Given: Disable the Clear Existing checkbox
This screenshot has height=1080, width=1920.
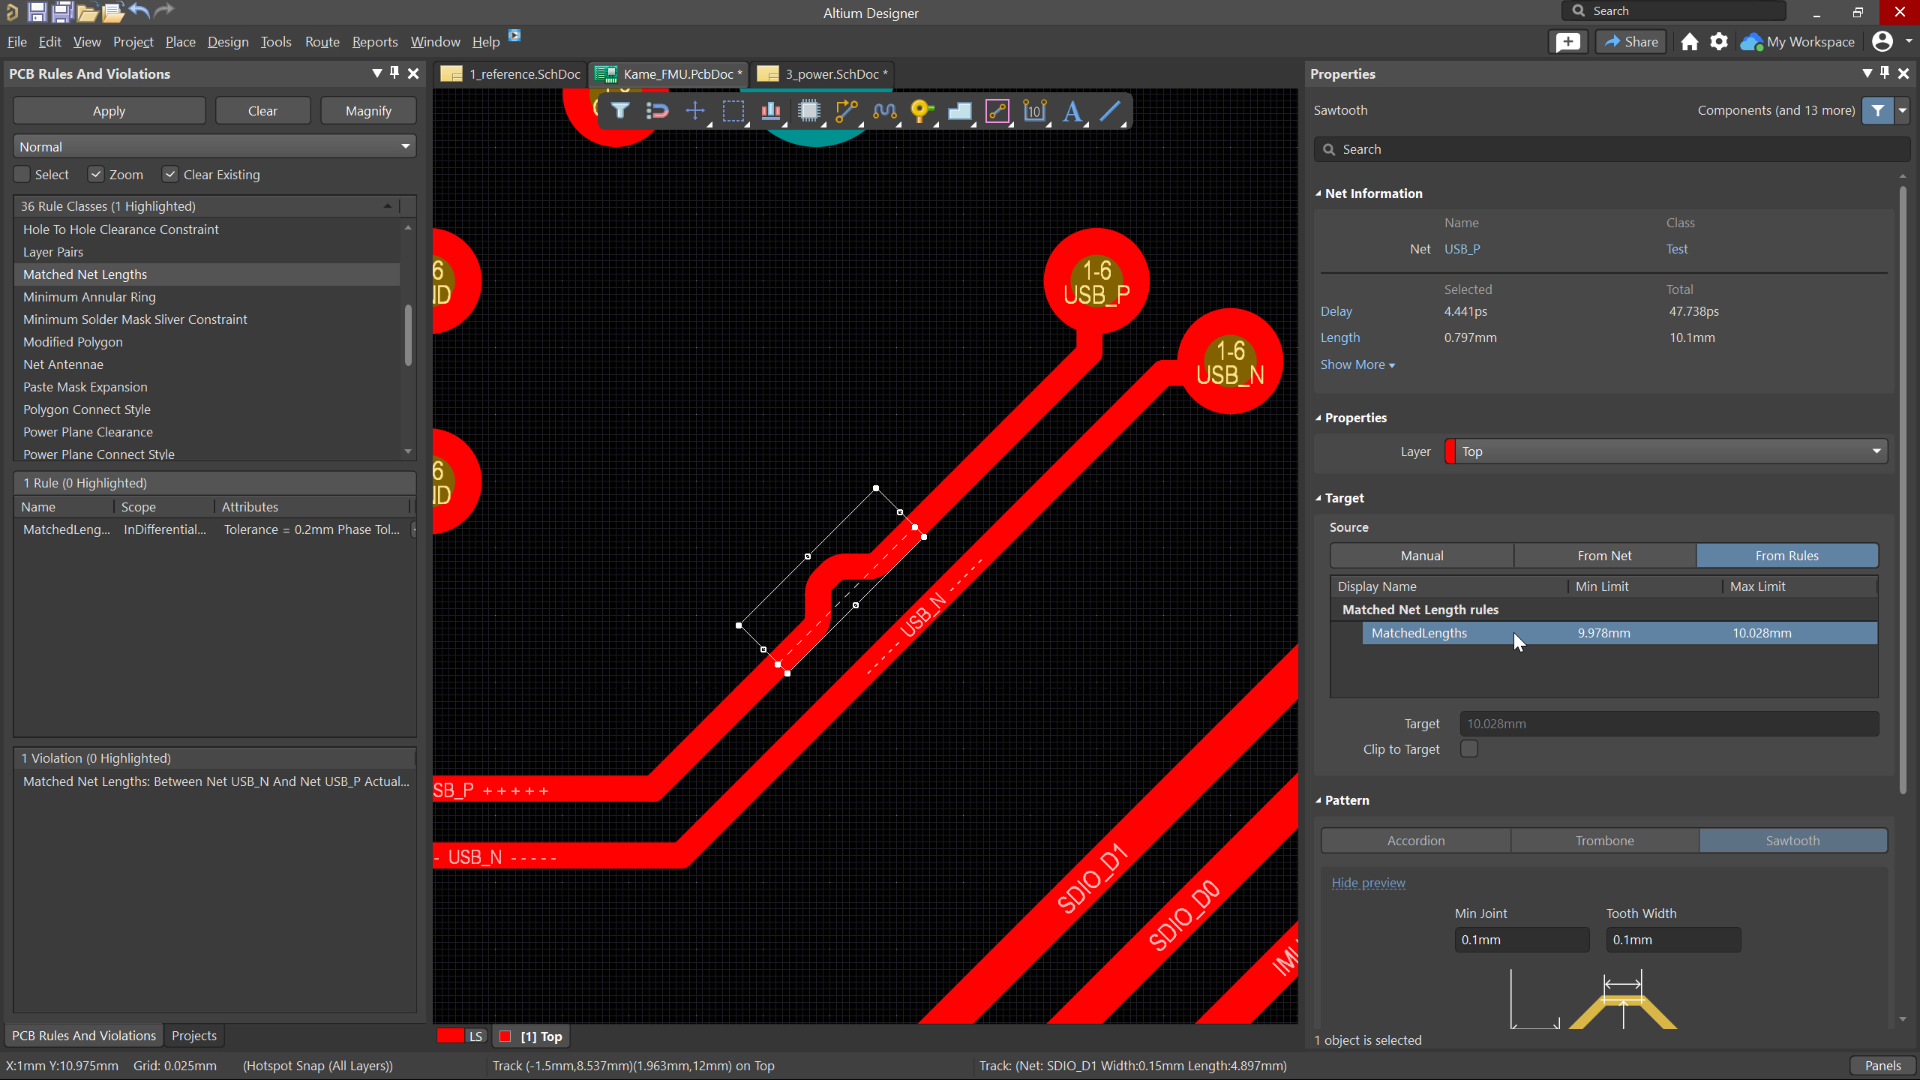Looking at the screenshot, I should [170, 174].
